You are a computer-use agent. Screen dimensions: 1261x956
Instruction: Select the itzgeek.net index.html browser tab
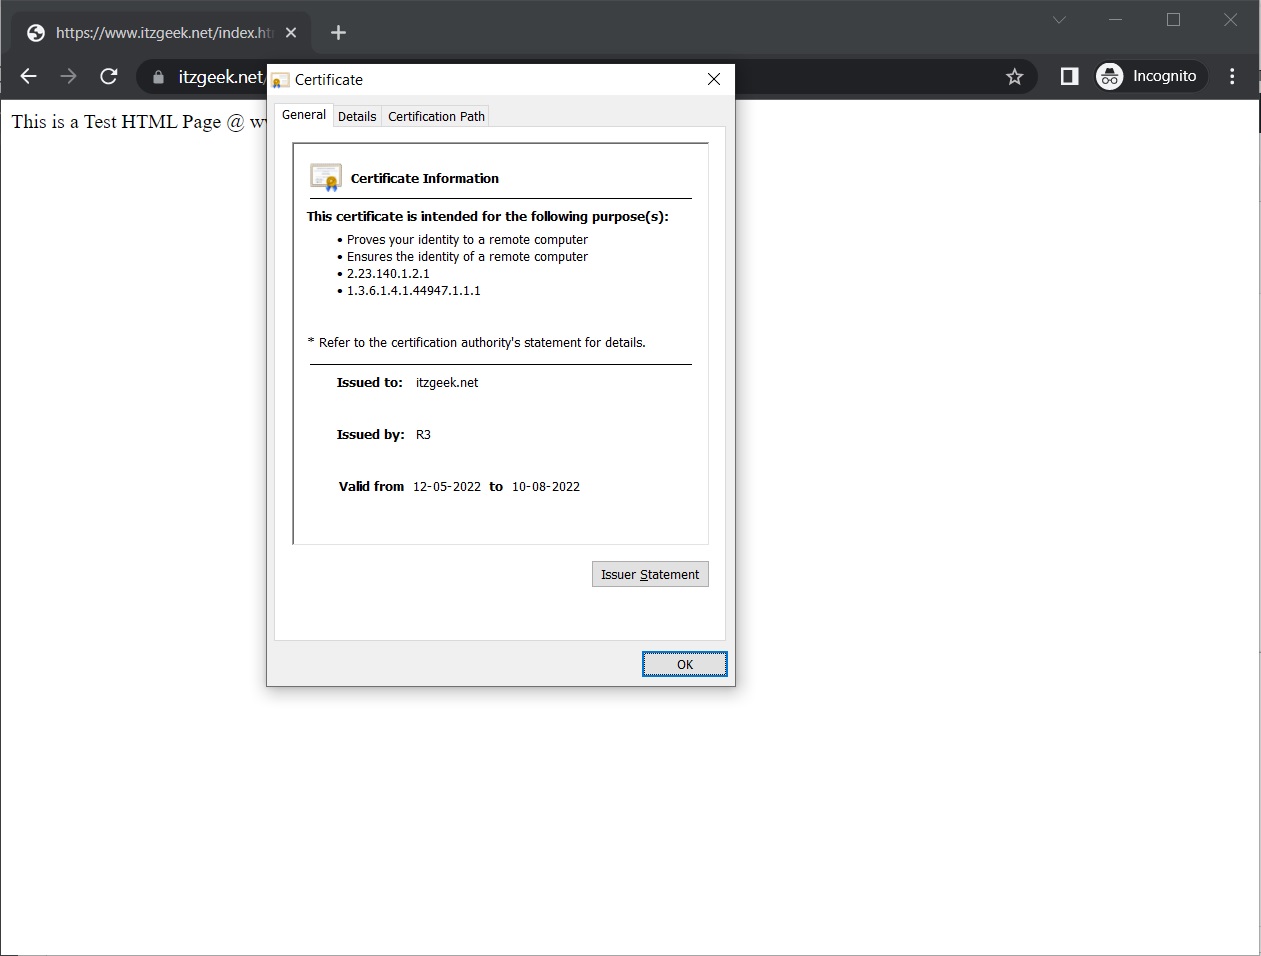pos(160,33)
